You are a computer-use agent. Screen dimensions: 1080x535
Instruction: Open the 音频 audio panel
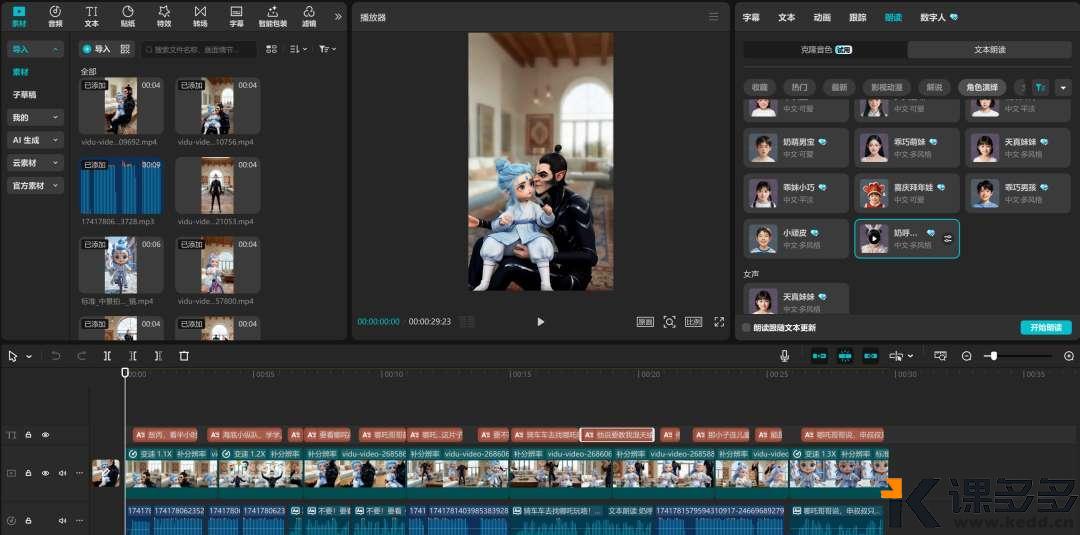point(55,17)
